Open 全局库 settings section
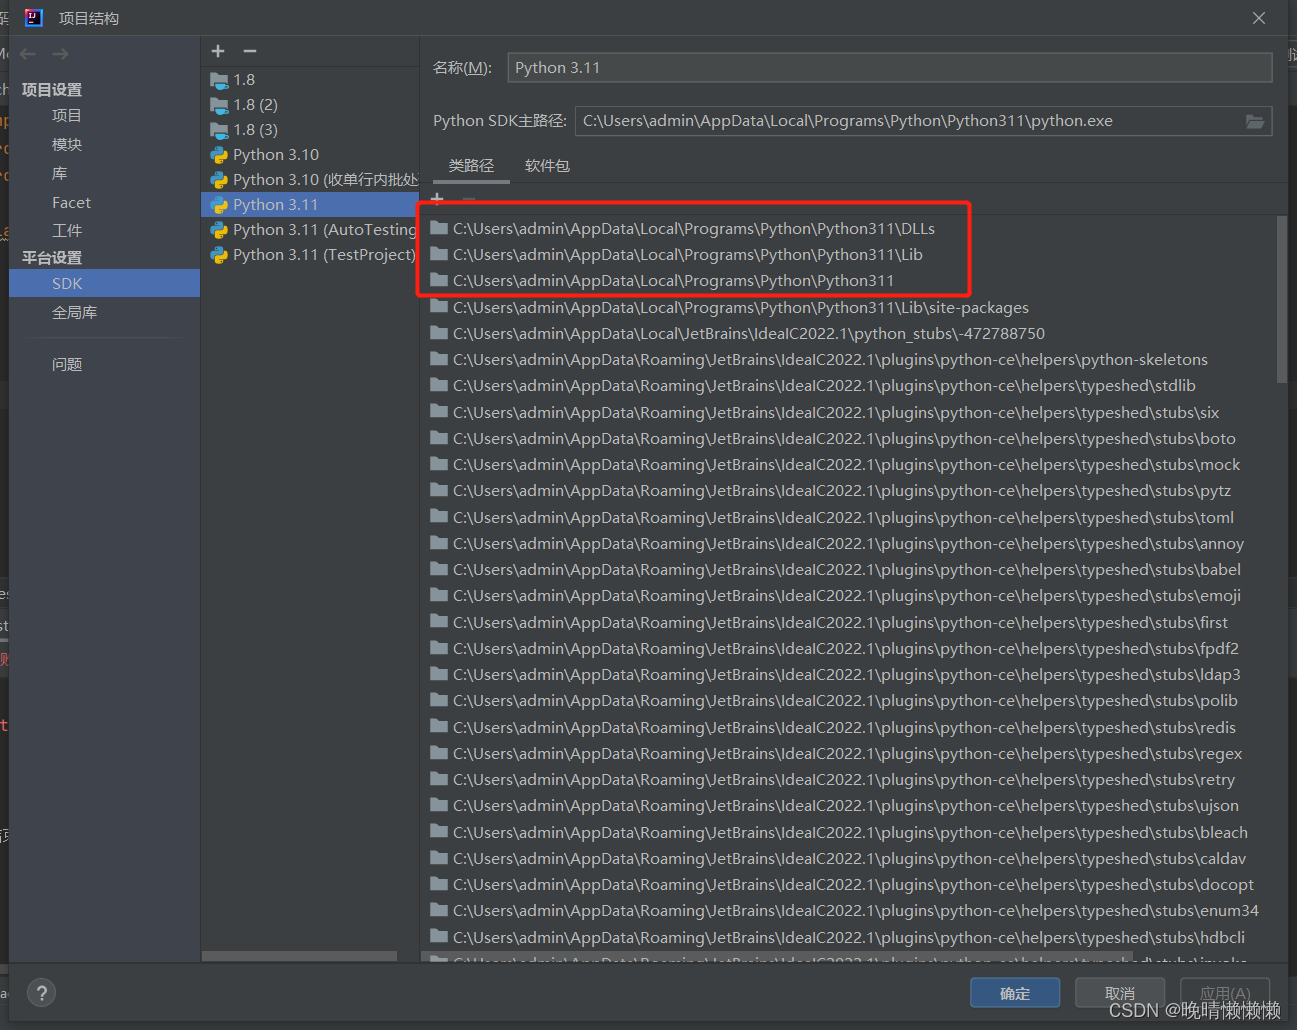This screenshot has height=1030, width=1297. [x=75, y=313]
